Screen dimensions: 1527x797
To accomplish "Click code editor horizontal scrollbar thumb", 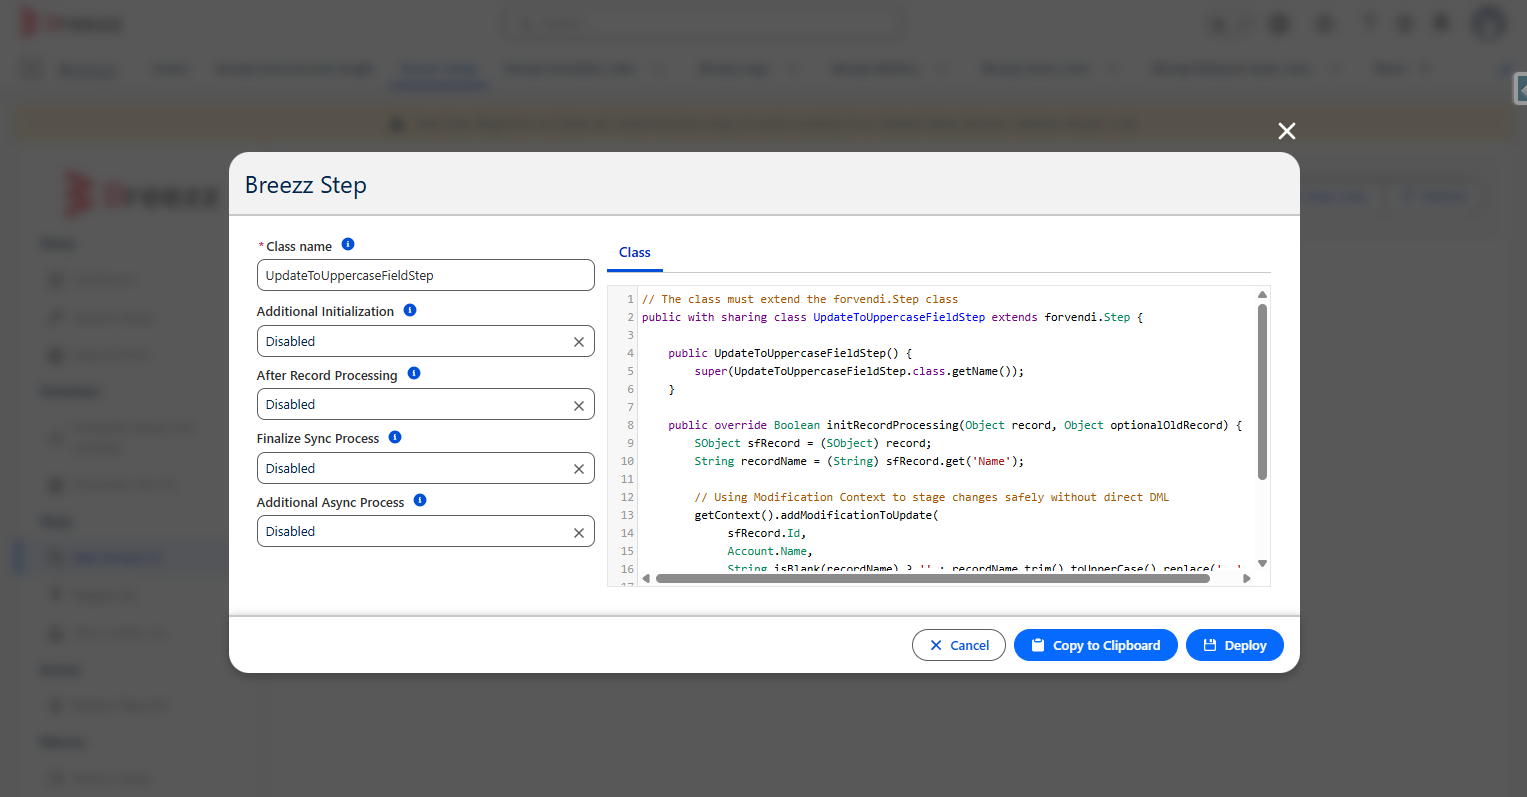I will point(932,578).
